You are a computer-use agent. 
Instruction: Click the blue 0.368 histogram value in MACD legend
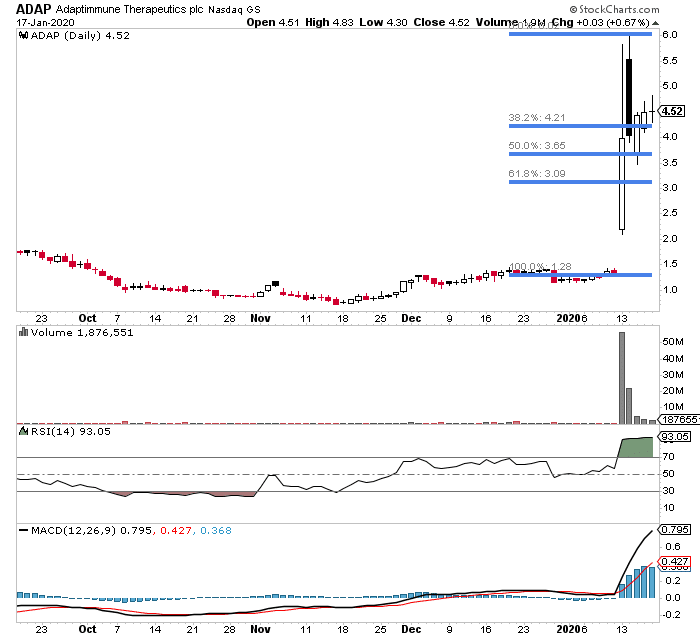216,530
